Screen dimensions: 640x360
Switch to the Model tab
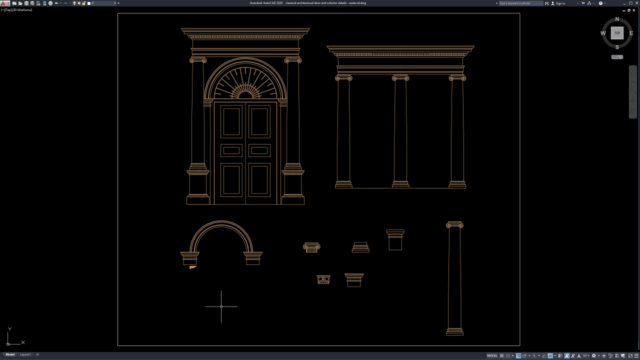tap(10, 355)
